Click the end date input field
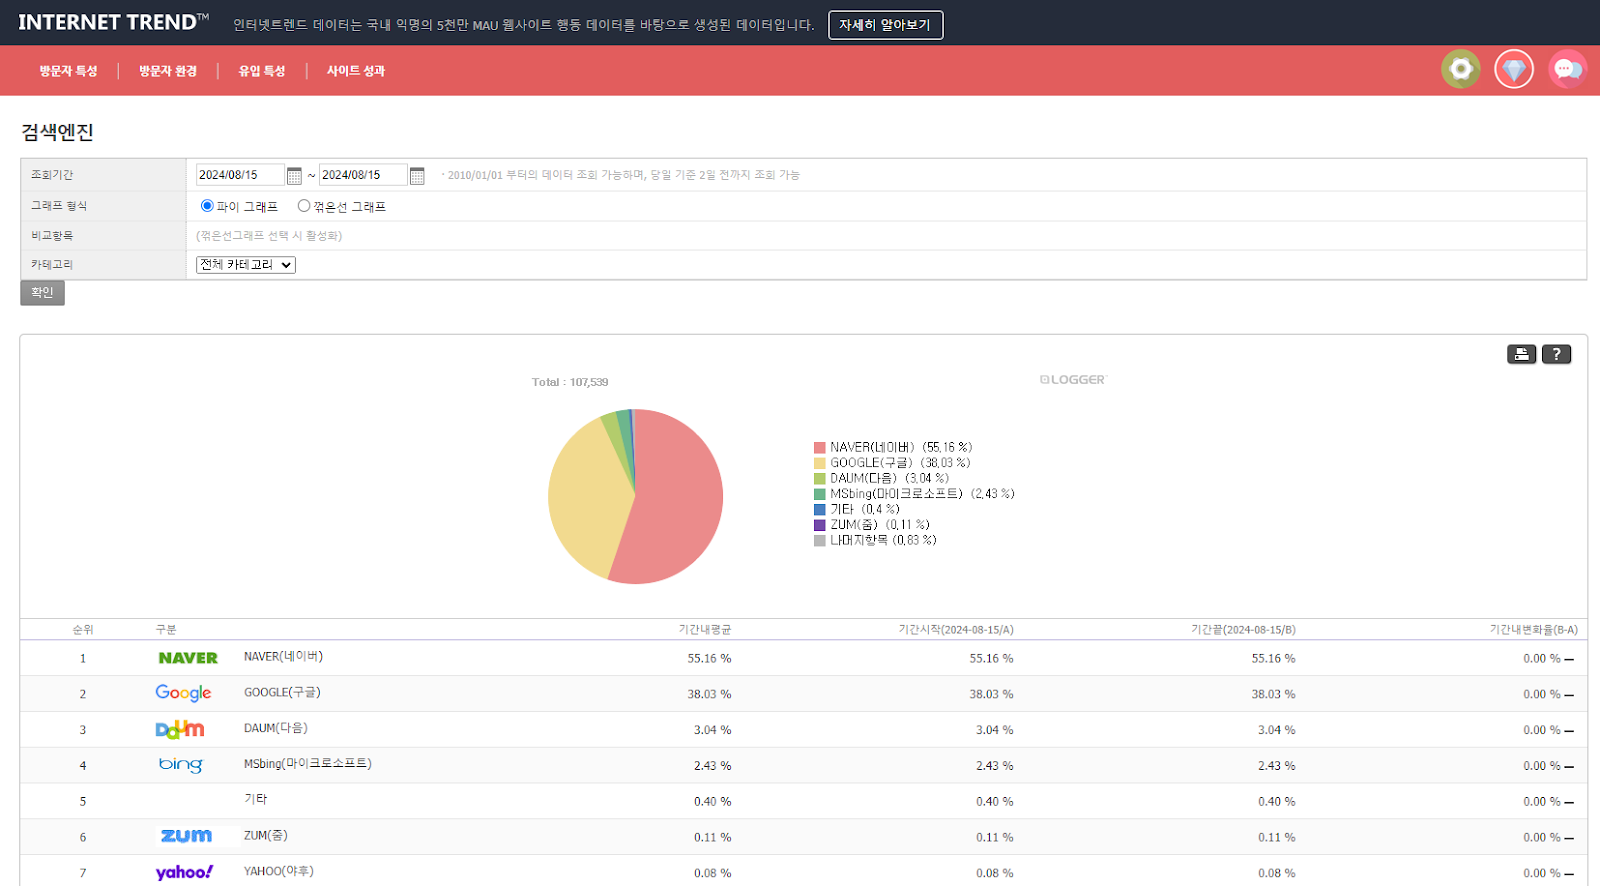This screenshot has width=1600, height=886. pos(363,175)
